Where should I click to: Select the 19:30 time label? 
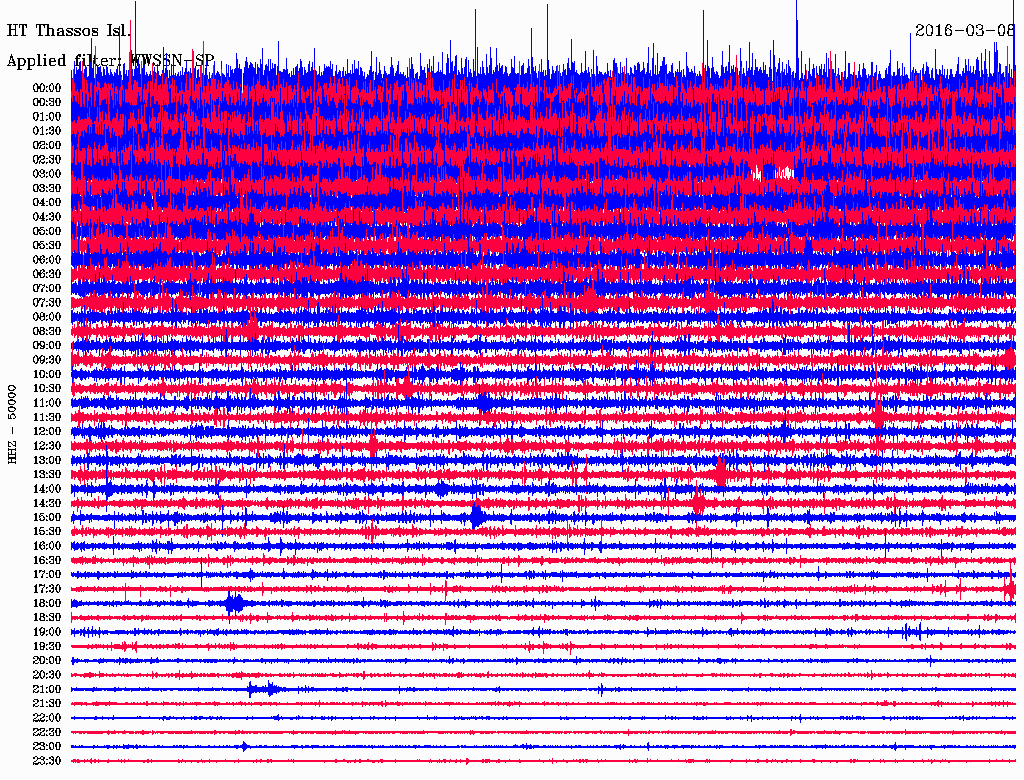(x=47, y=646)
